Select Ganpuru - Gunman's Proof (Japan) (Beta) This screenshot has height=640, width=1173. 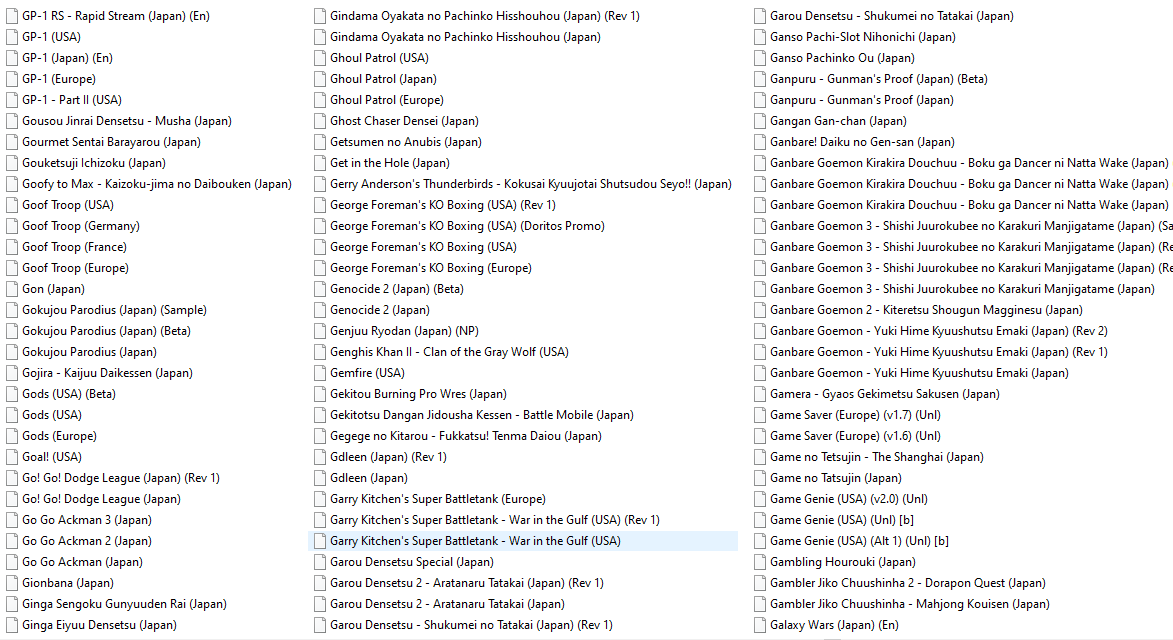point(879,79)
